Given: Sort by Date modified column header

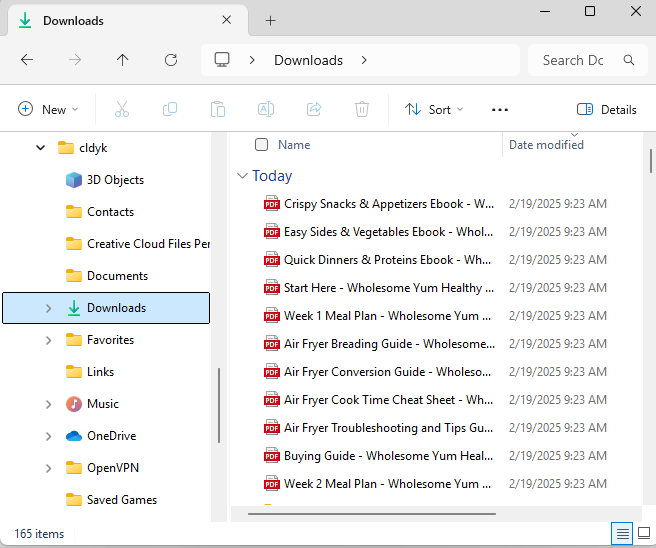Looking at the screenshot, I should 546,145.
